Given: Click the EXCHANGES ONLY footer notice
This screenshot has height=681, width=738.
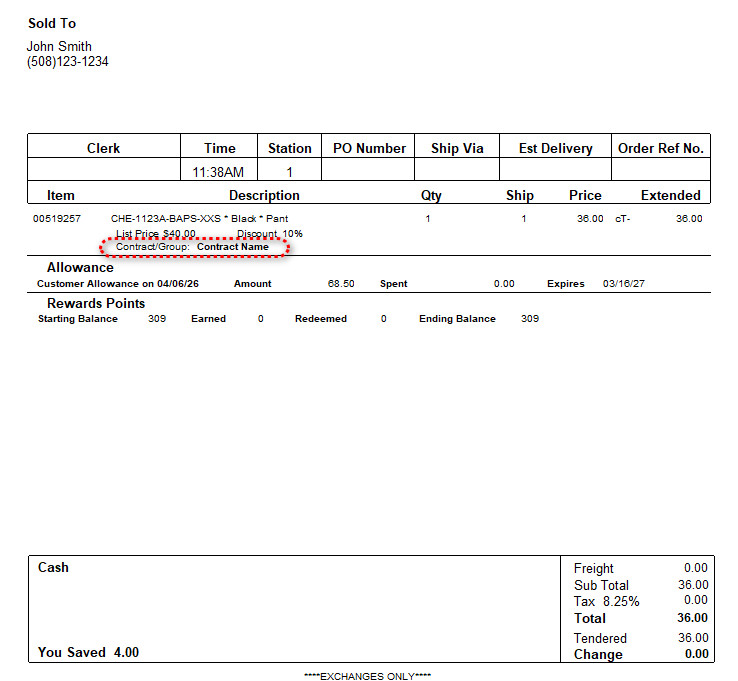Looking at the screenshot, I should point(367,676).
